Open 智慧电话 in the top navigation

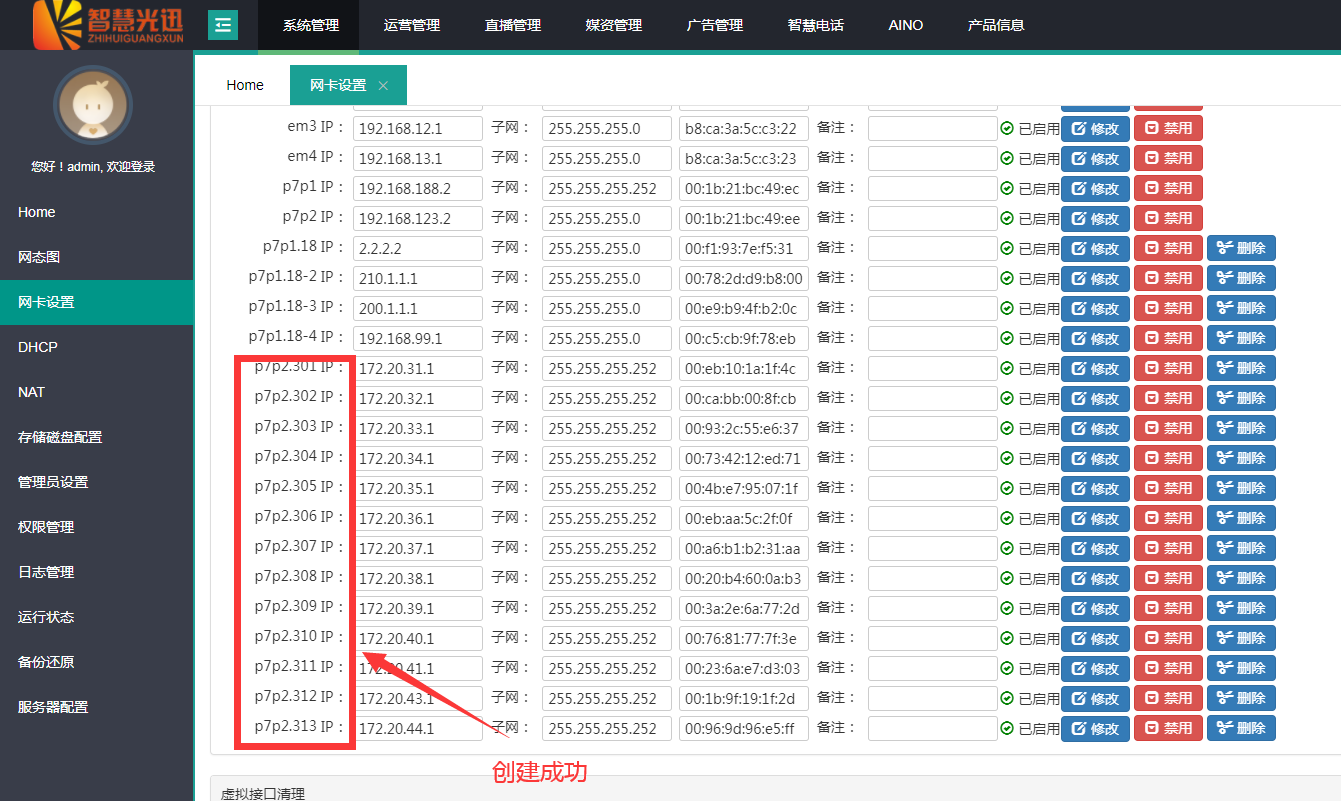(815, 25)
